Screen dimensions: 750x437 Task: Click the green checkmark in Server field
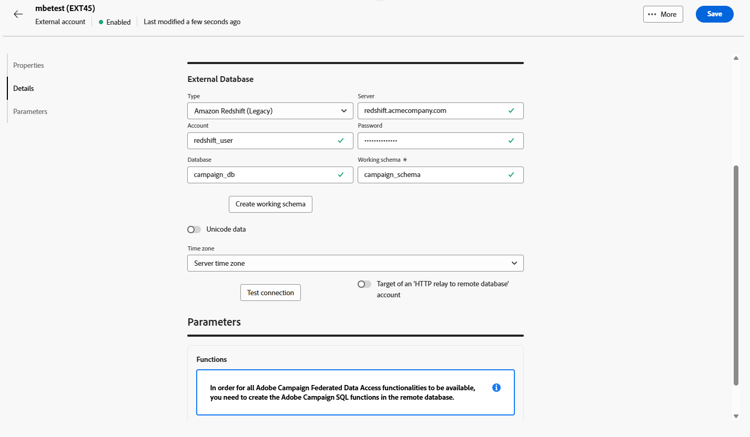pos(511,111)
